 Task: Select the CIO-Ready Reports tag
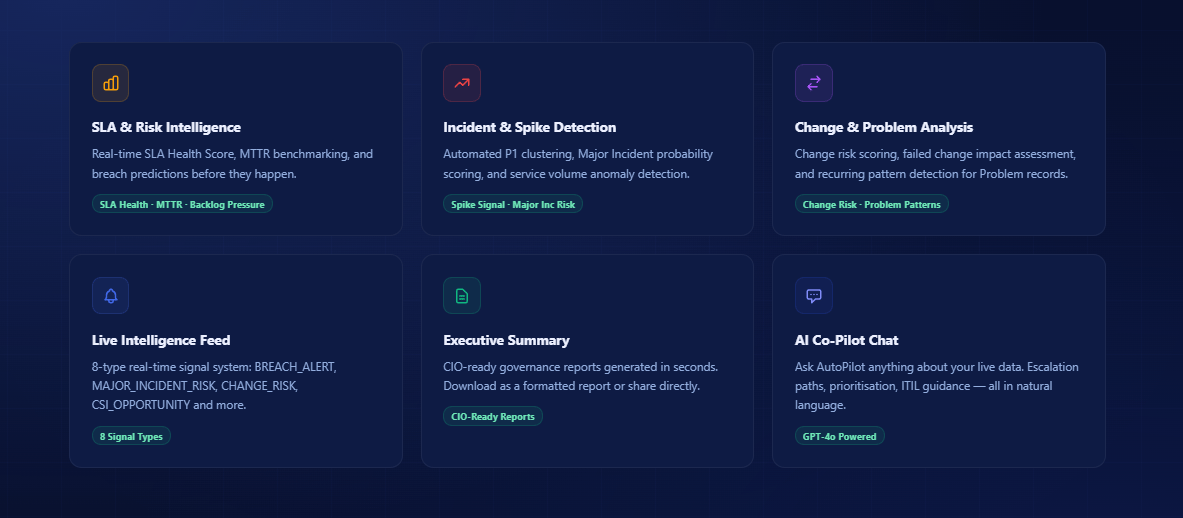tap(492, 416)
